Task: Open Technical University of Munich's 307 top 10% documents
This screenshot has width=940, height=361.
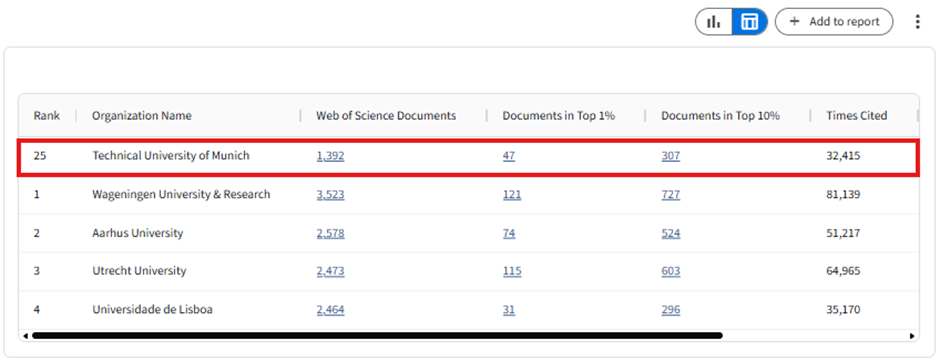Action: coord(671,156)
